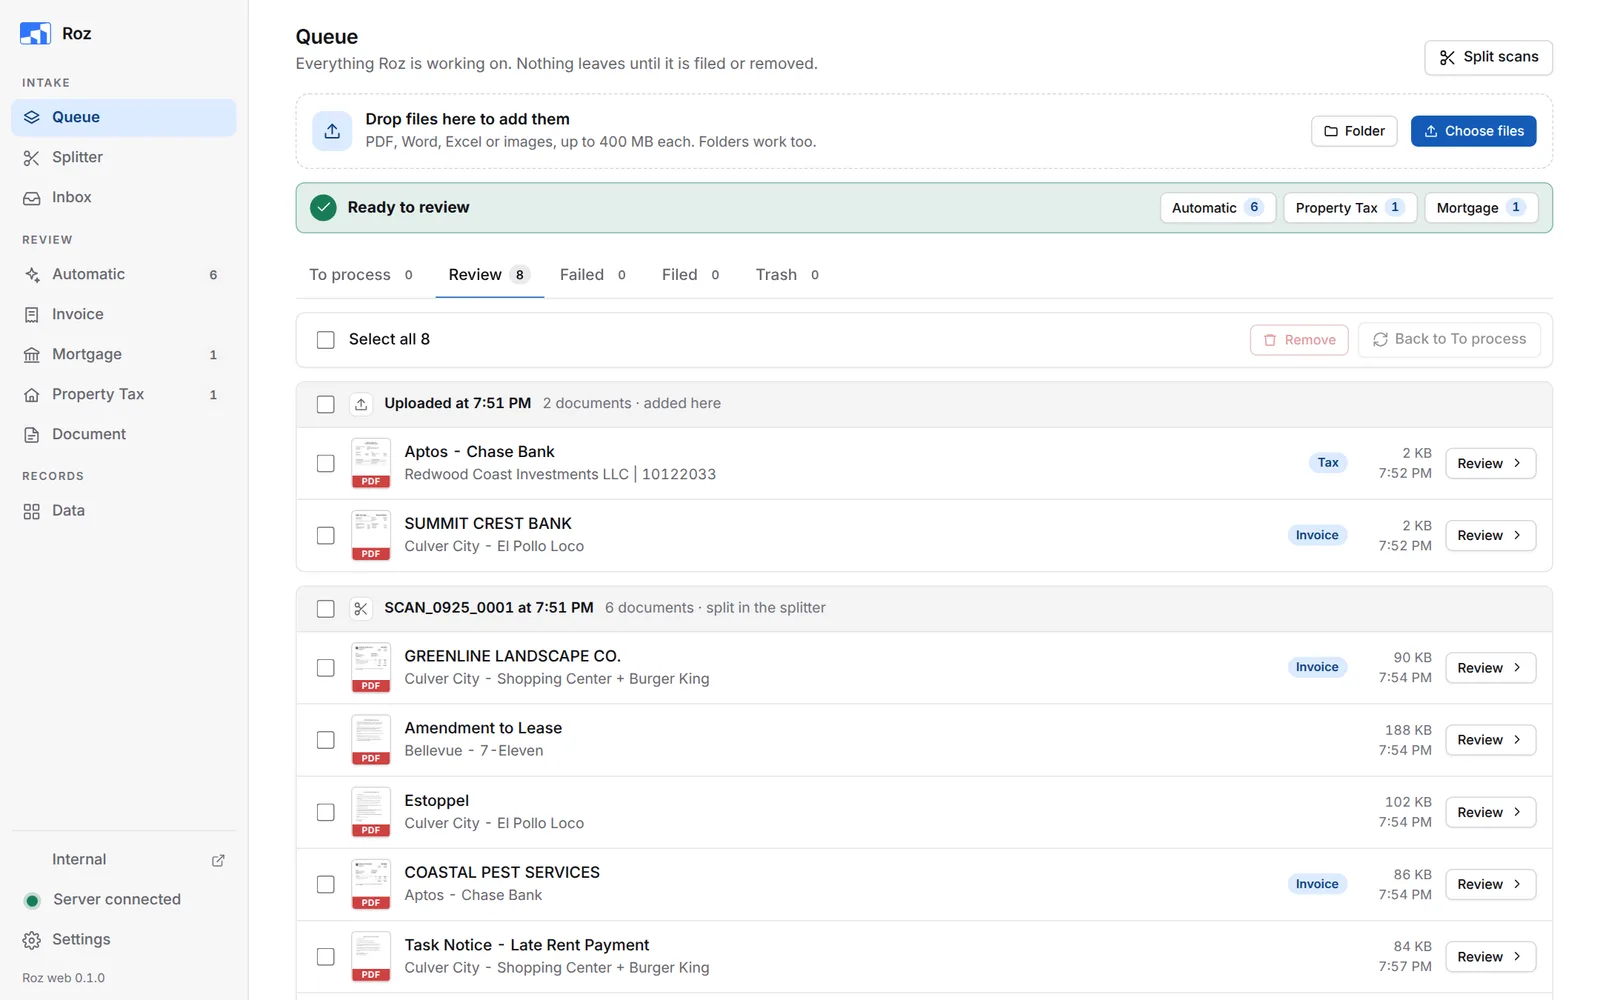Viewport: 1600px width, 1000px height.
Task: Click the upload icon beside Uploaded at 7:51 PM
Action: 361,404
